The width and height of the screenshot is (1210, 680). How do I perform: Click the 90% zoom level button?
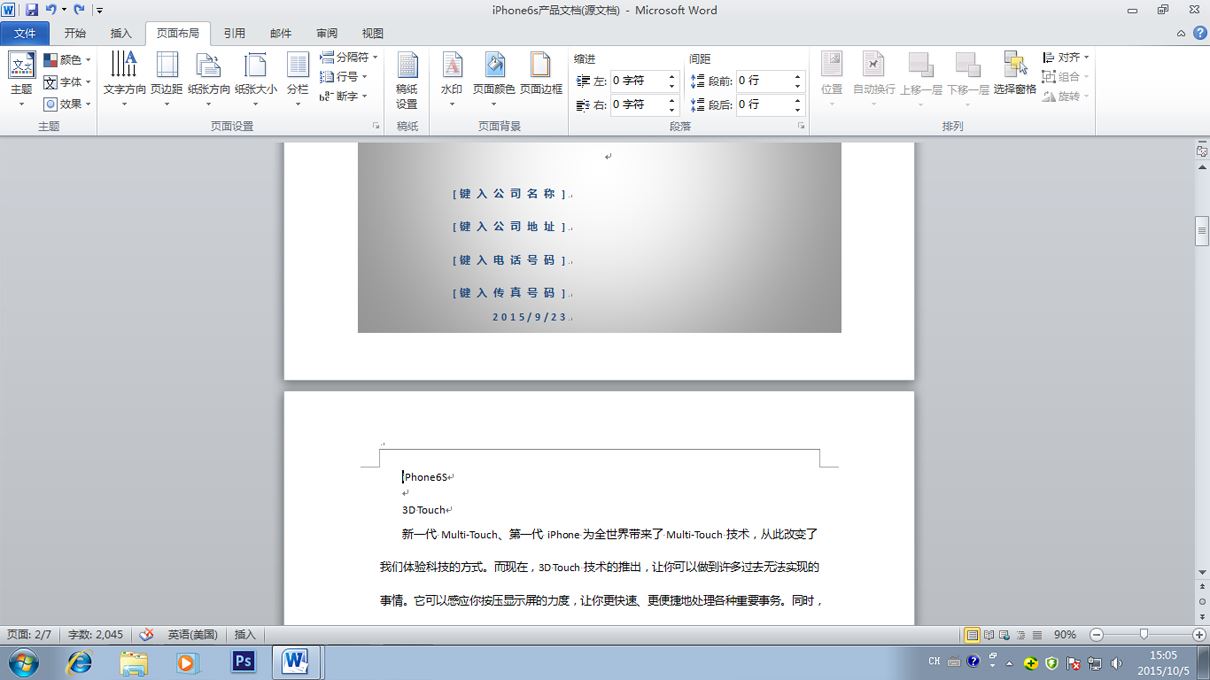pyautogui.click(x=1065, y=635)
